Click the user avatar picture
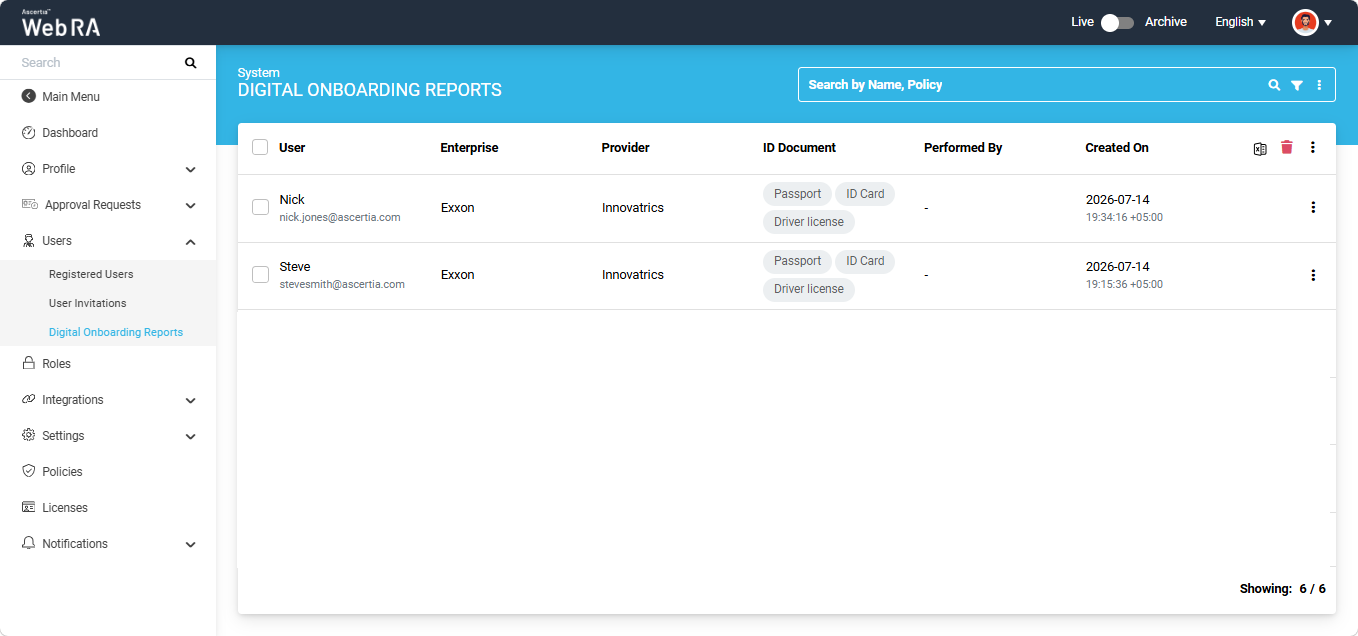Viewport: 1358px width, 636px height. 1305,22
